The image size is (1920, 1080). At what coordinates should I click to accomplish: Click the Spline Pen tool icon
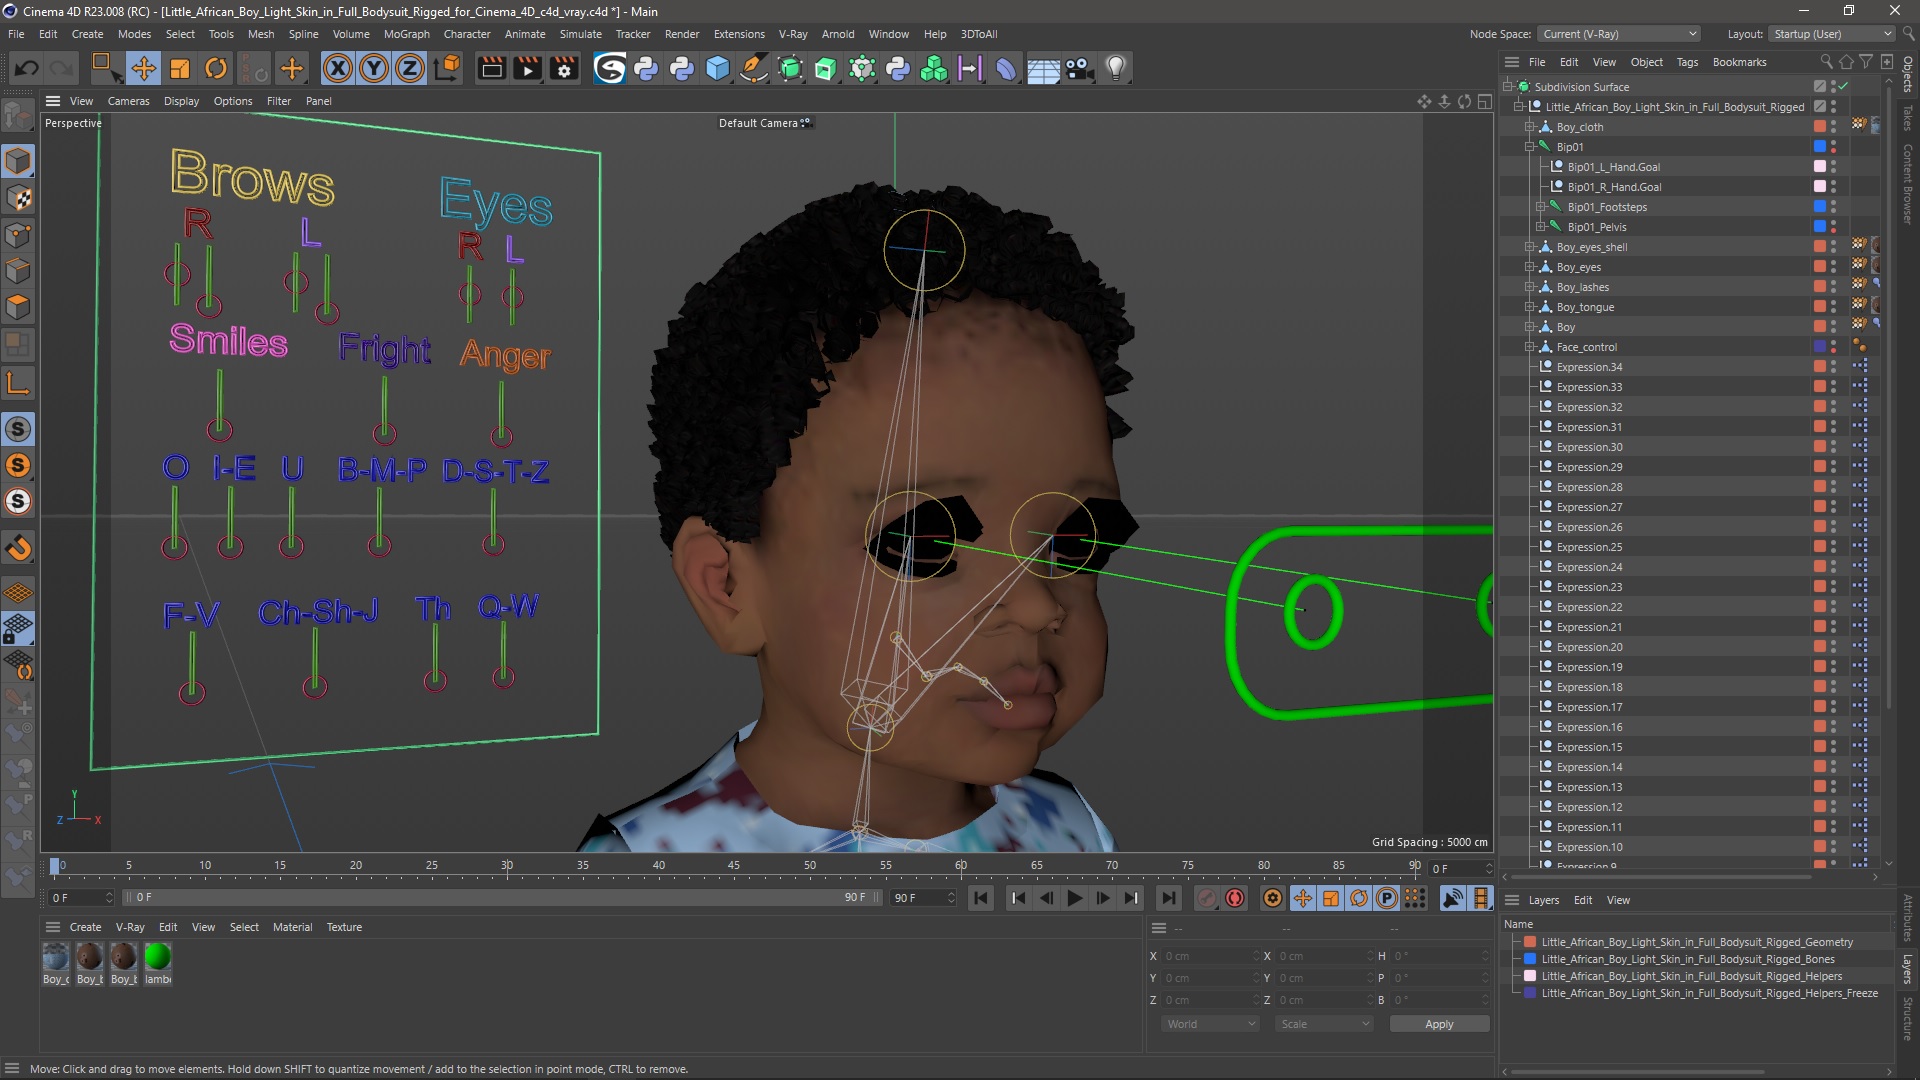click(x=754, y=68)
